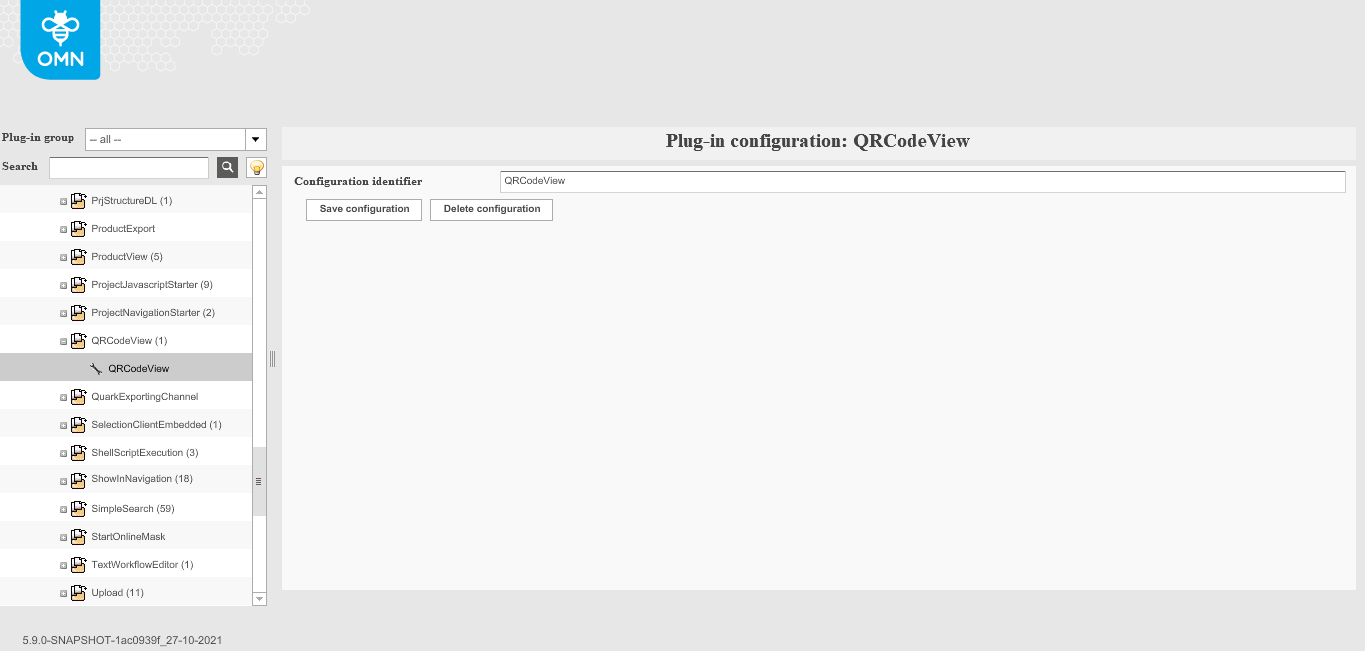Click the plug-in icon beside Upload
1365x651 pixels.
78,592
